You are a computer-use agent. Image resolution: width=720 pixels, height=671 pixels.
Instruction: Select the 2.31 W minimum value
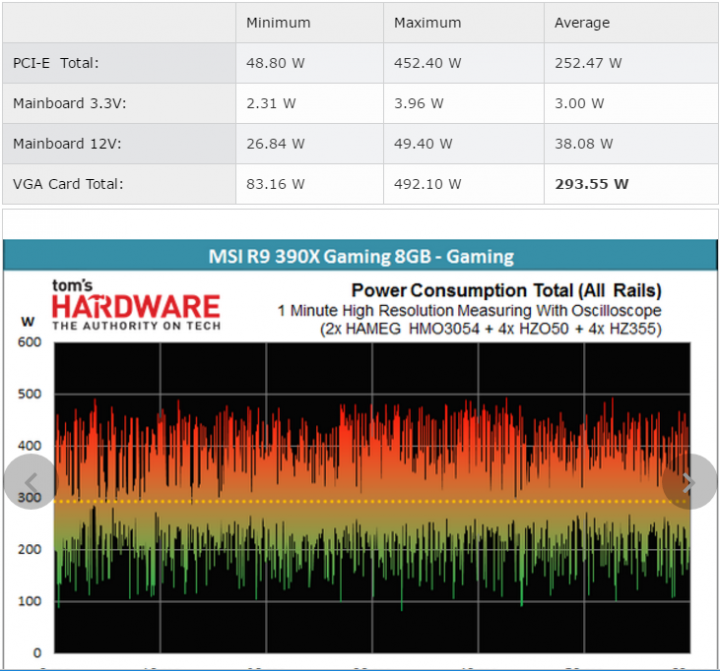click(271, 103)
